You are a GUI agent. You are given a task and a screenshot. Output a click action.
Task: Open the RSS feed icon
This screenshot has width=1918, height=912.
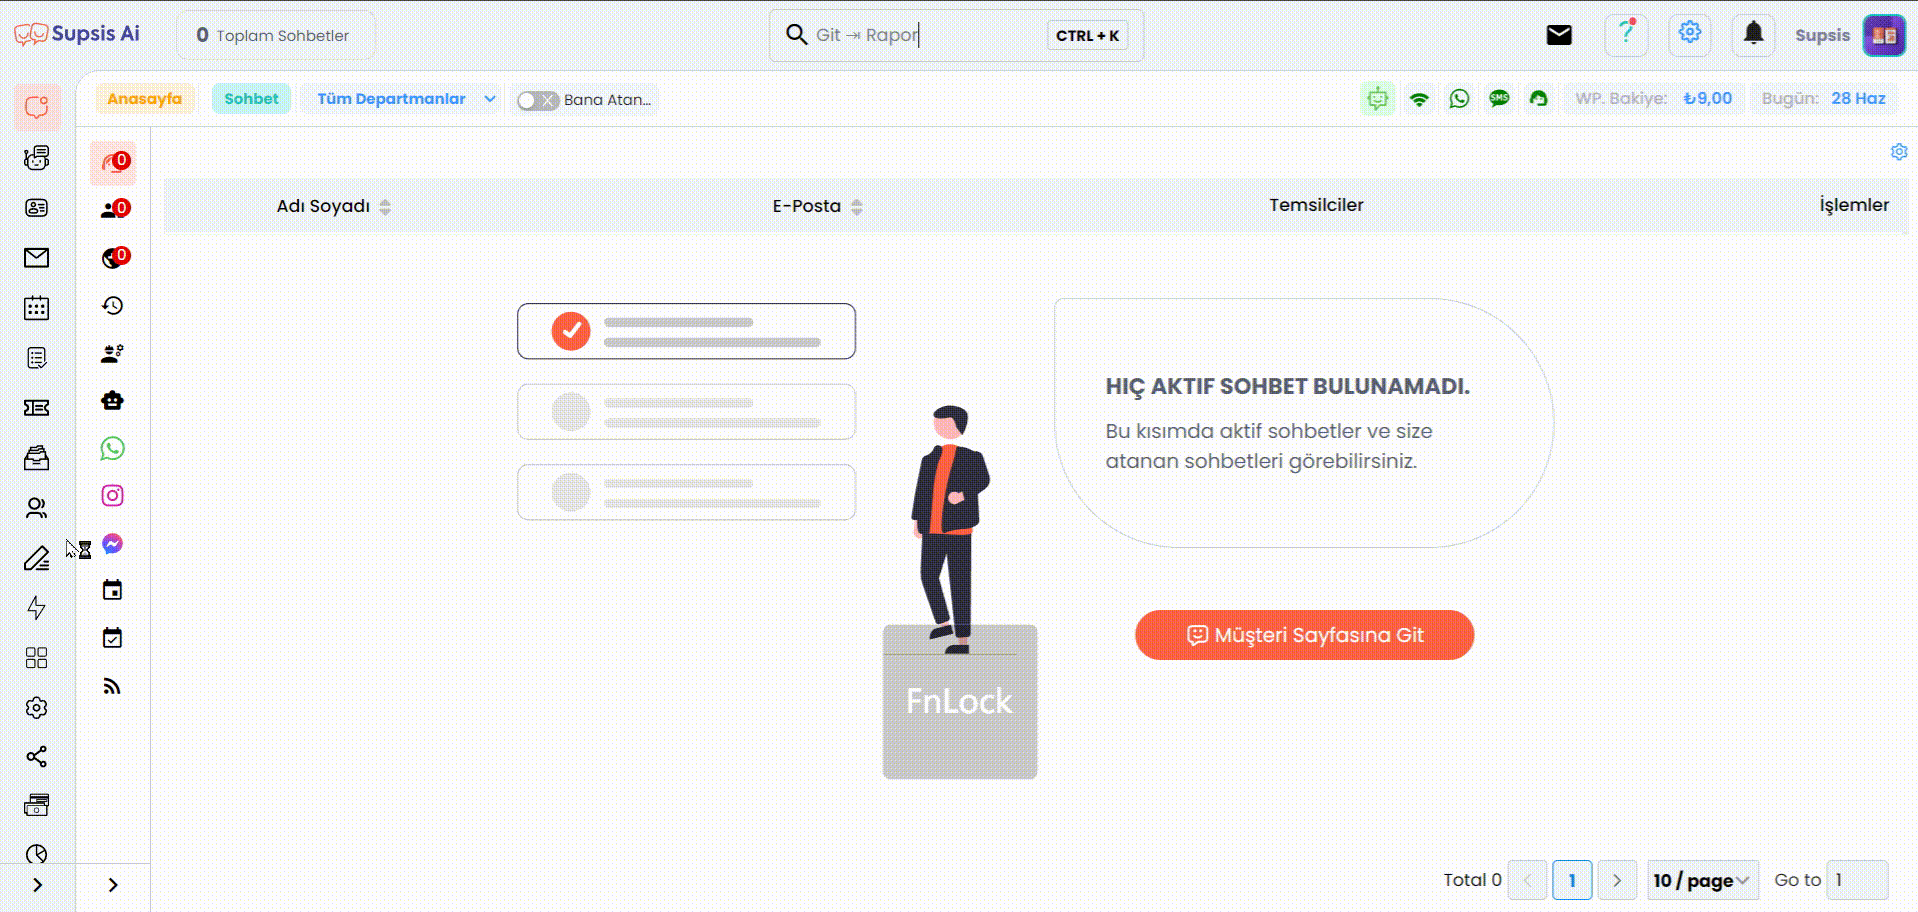pos(112,686)
